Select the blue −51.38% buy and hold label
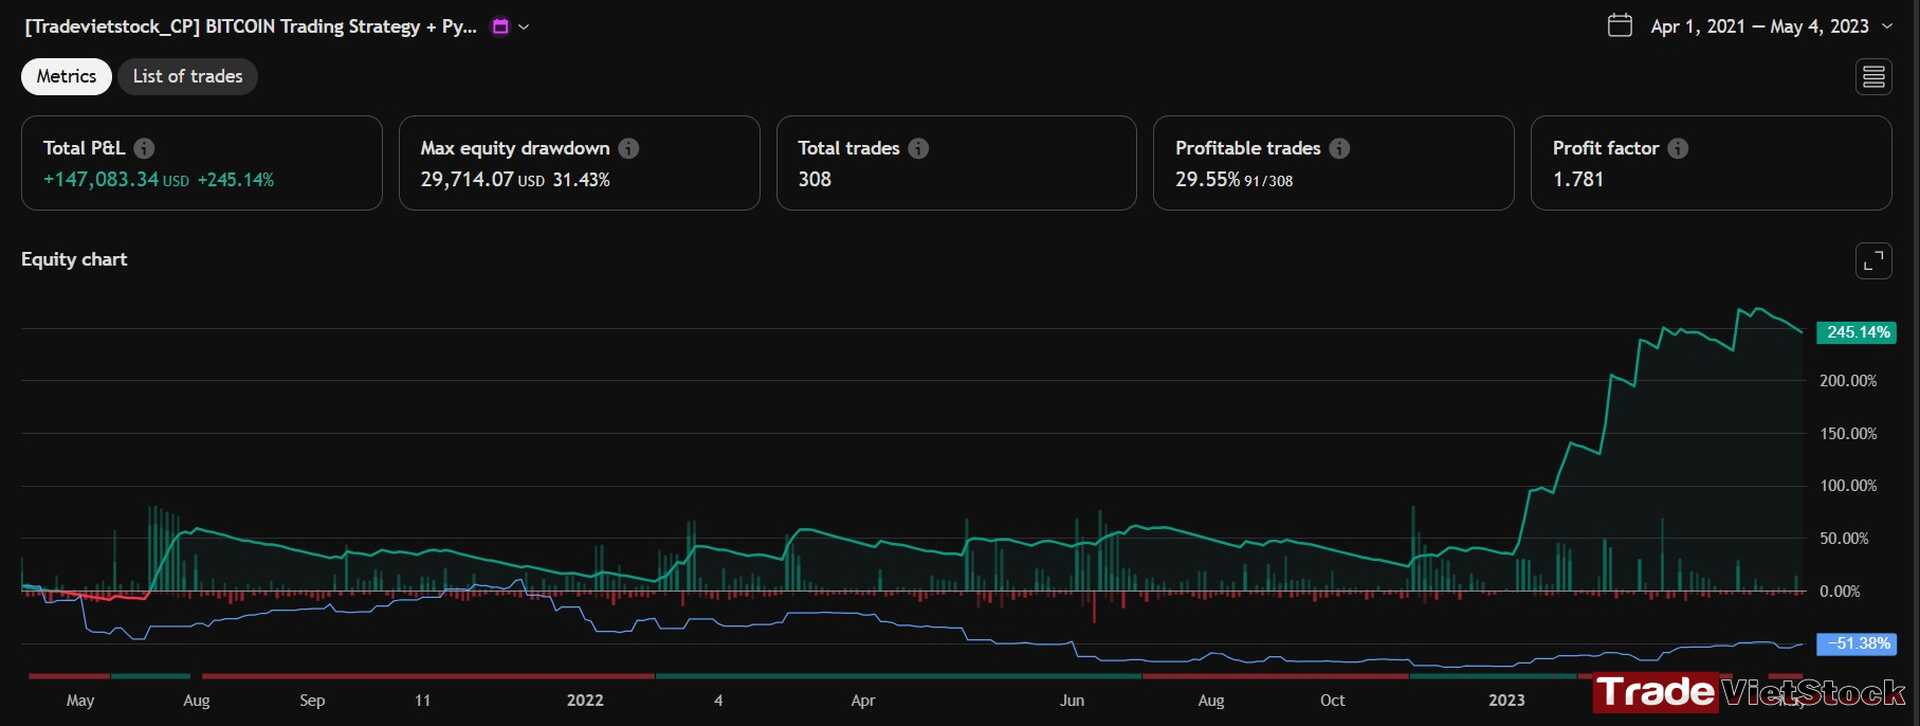1920x726 pixels. pos(1857,644)
